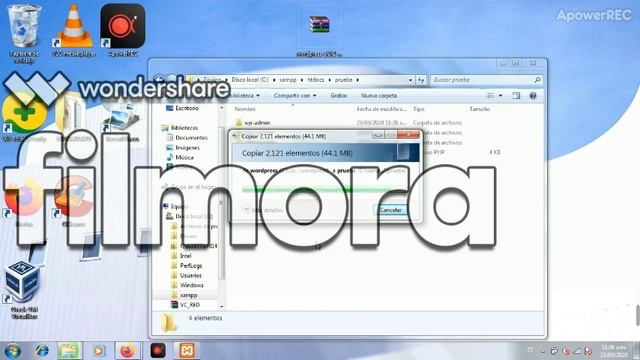Sort by the 'Nombre' column header

pos(245,109)
